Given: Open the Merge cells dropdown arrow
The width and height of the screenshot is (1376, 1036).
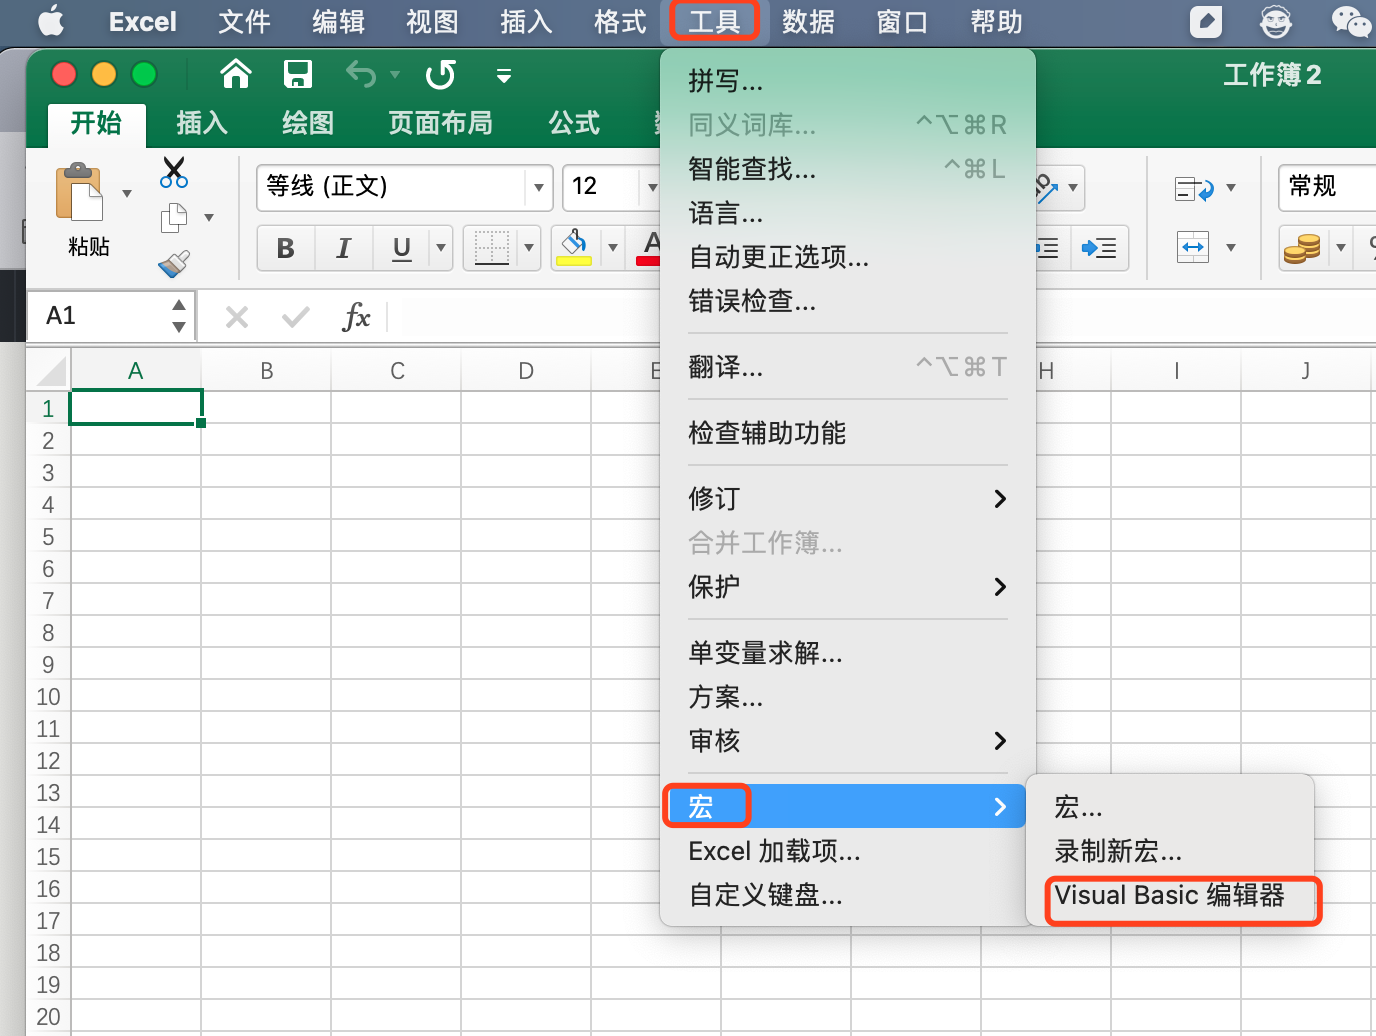Looking at the screenshot, I should point(1231,247).
